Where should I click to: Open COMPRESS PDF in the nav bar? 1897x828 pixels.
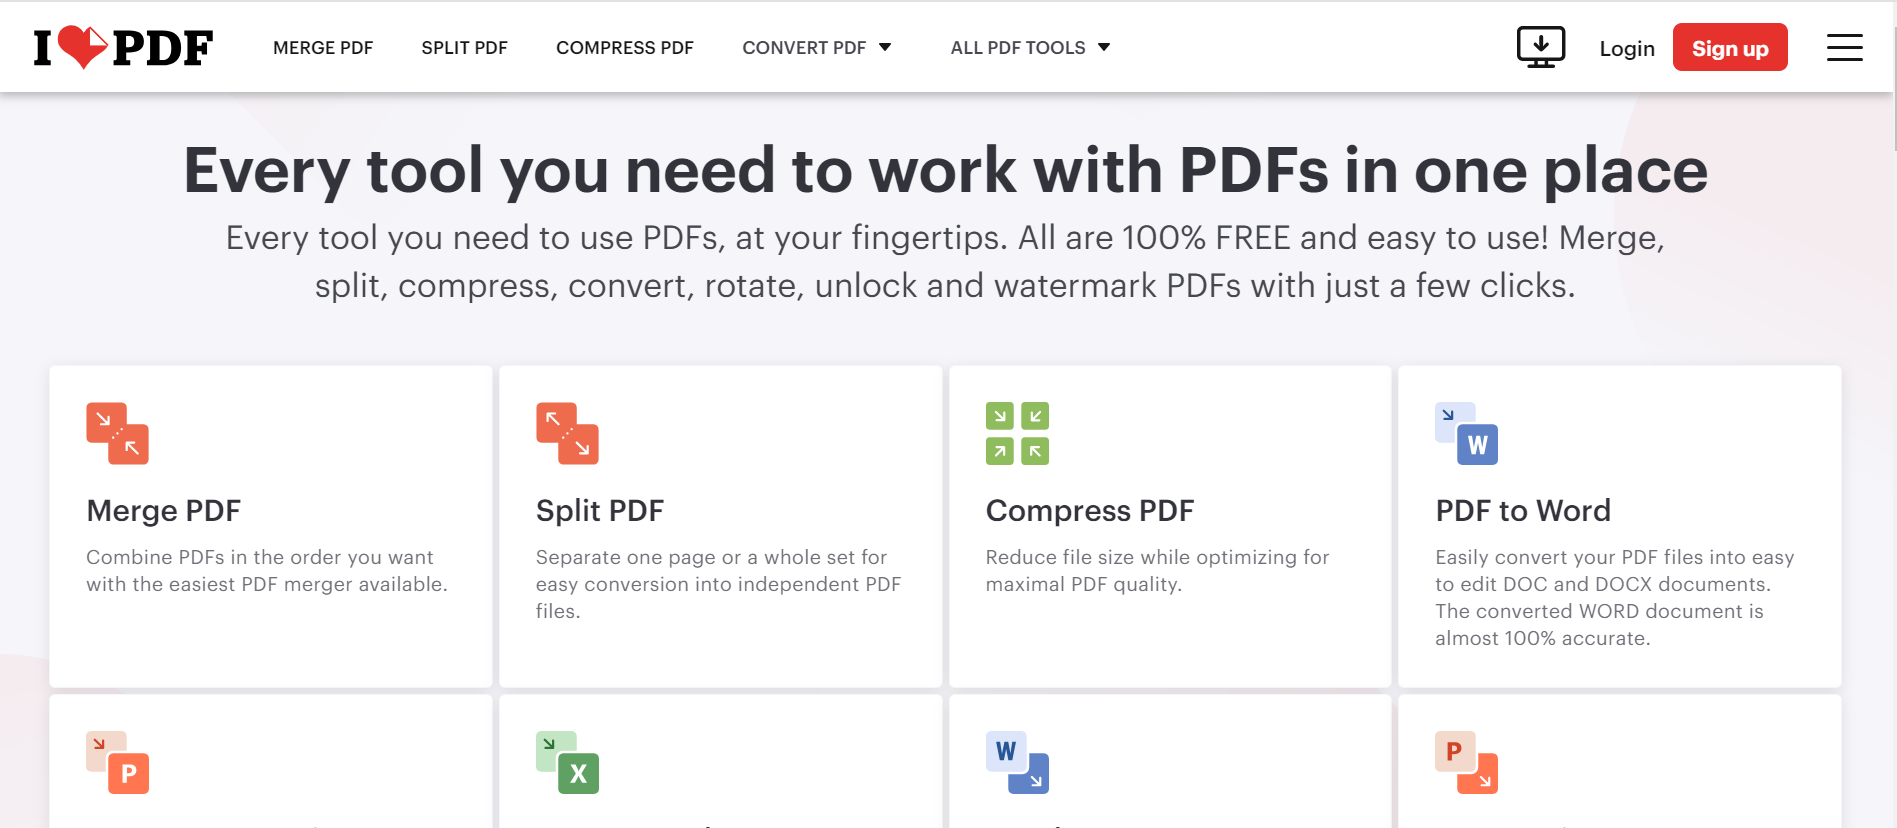pos(625,48)
